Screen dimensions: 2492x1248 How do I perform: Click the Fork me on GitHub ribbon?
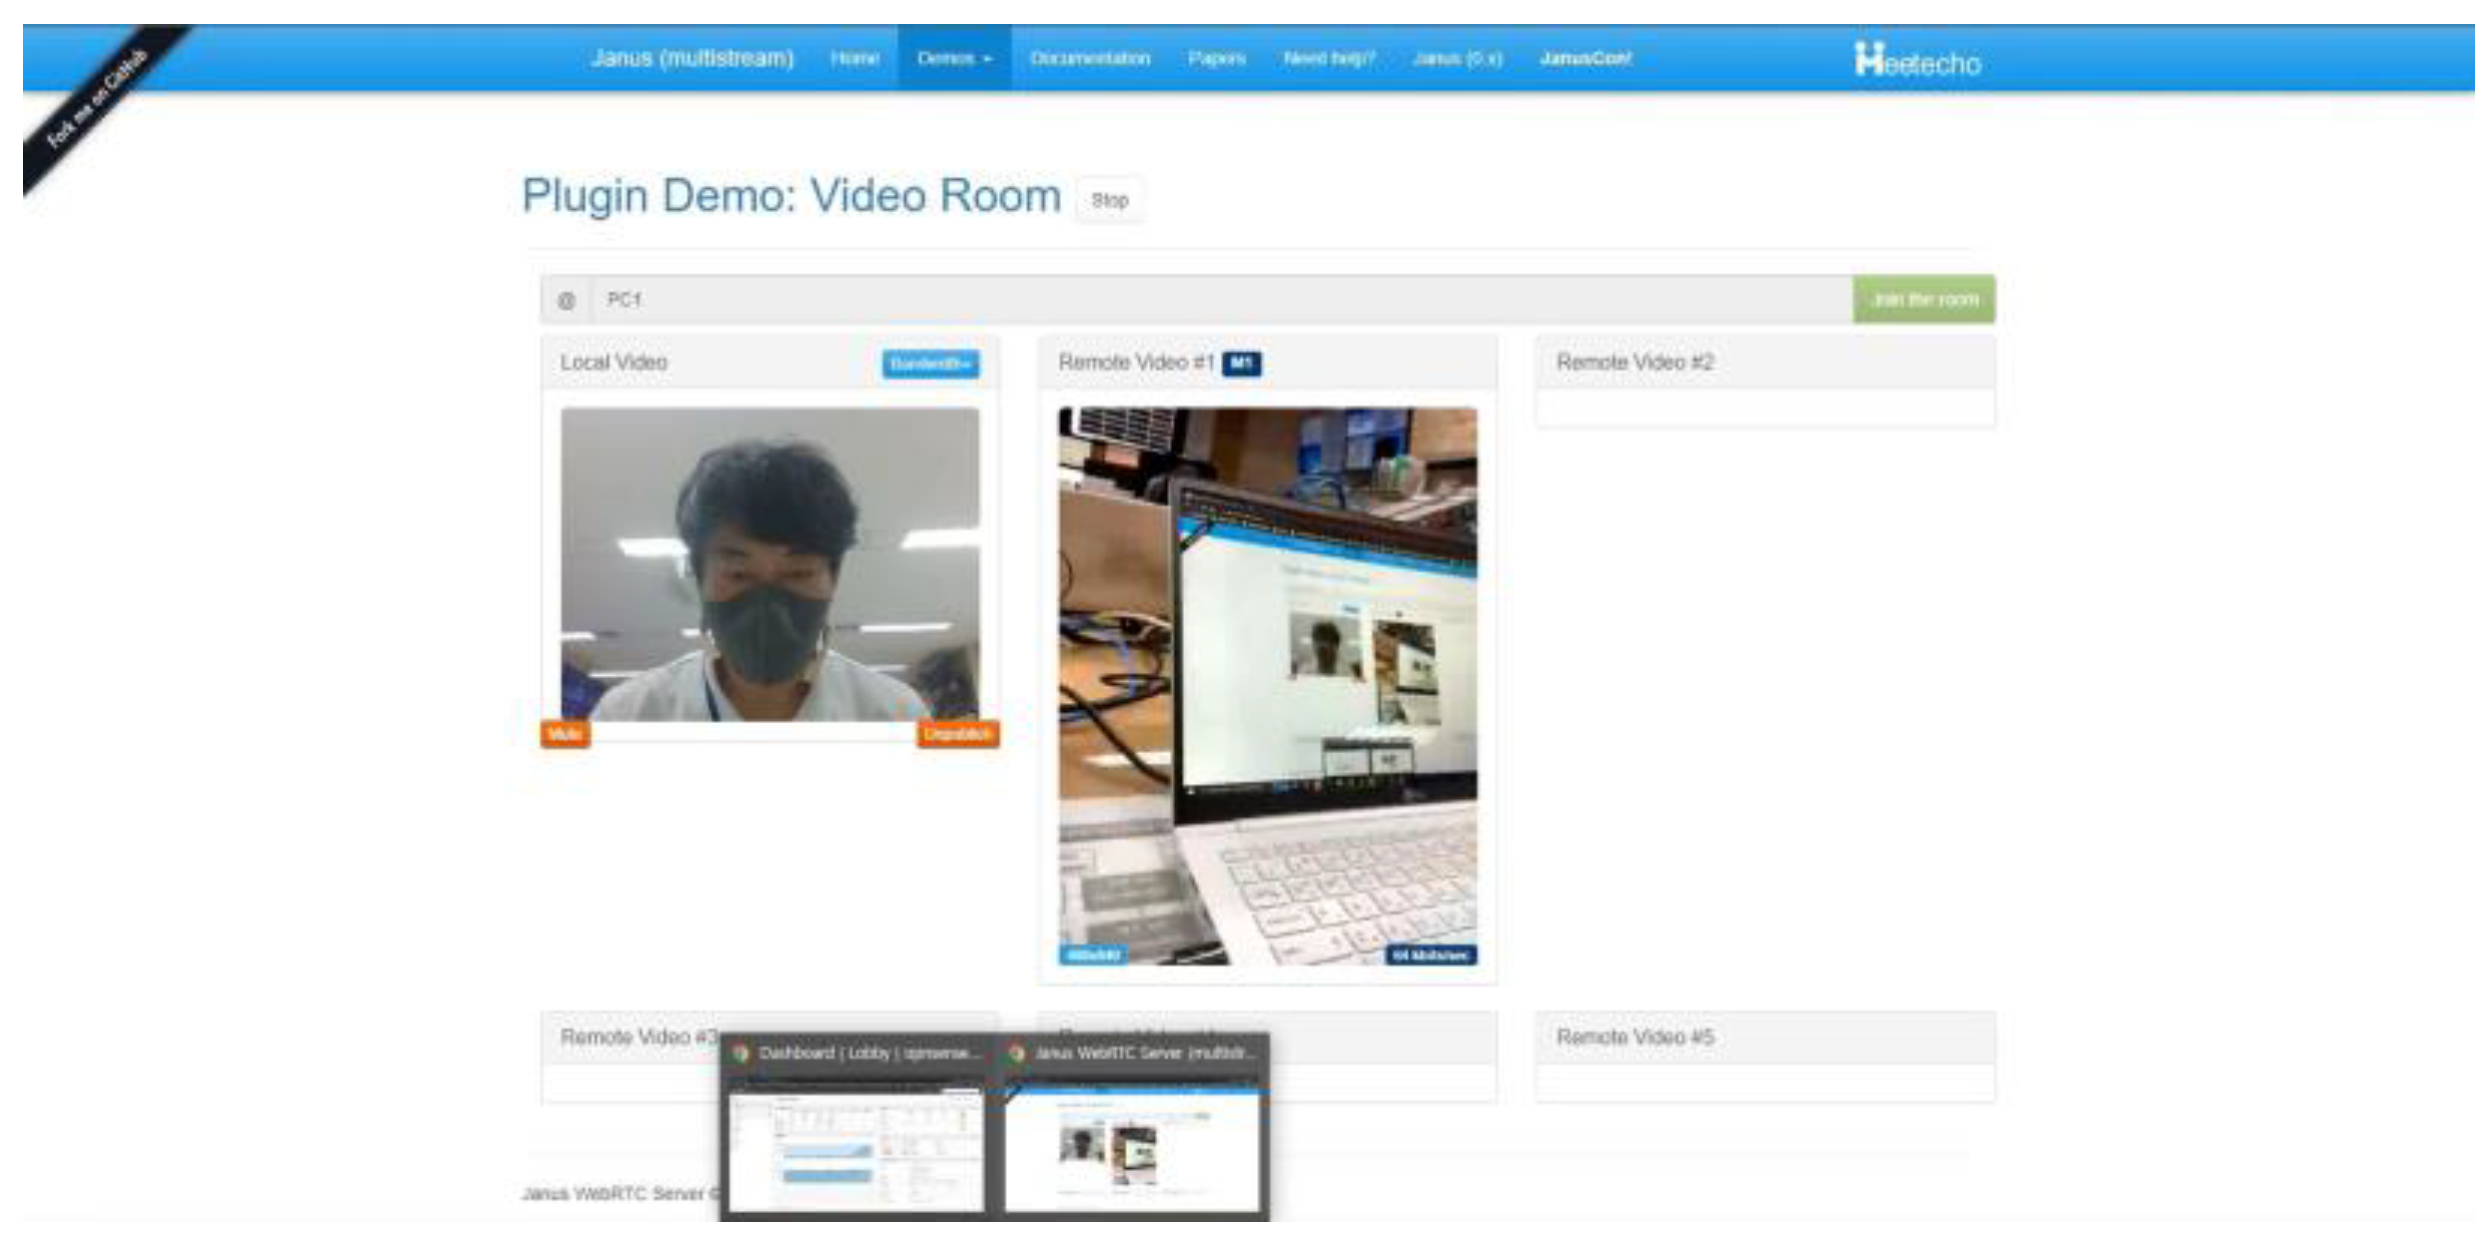97,99
